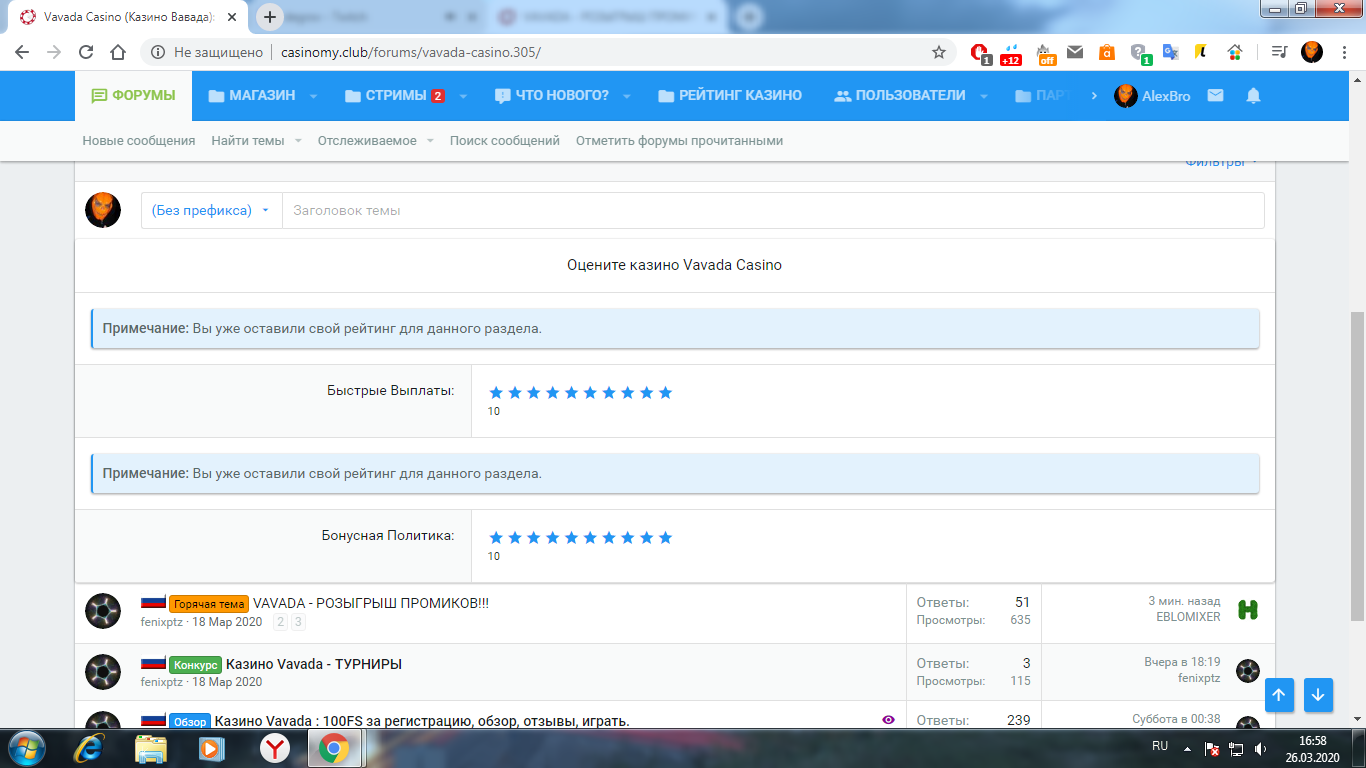Image resolution: width=1366 pixels, height=768 pixels.
Task: Open the ФОРУМЫ navigation tab
Action: (x=133, y=96)
